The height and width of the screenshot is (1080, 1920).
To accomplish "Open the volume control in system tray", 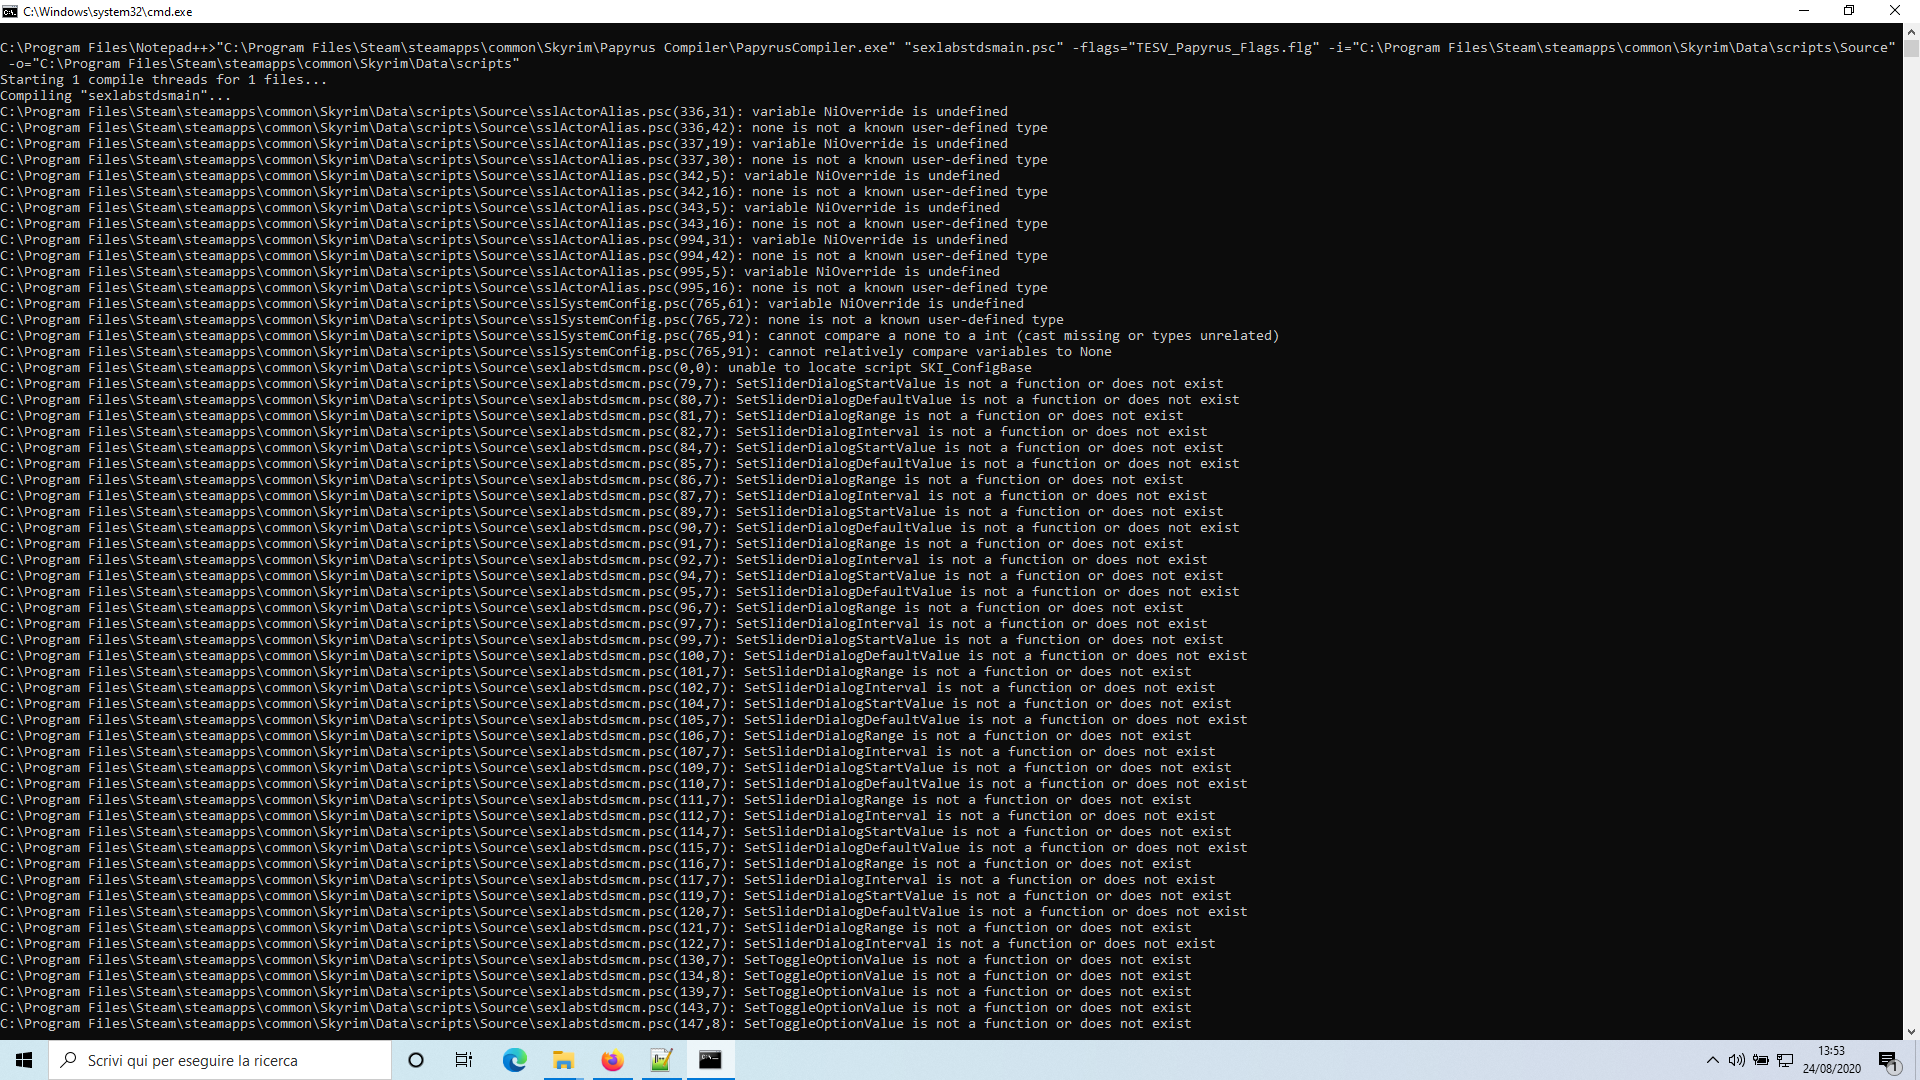I will coord(1736,1060).
